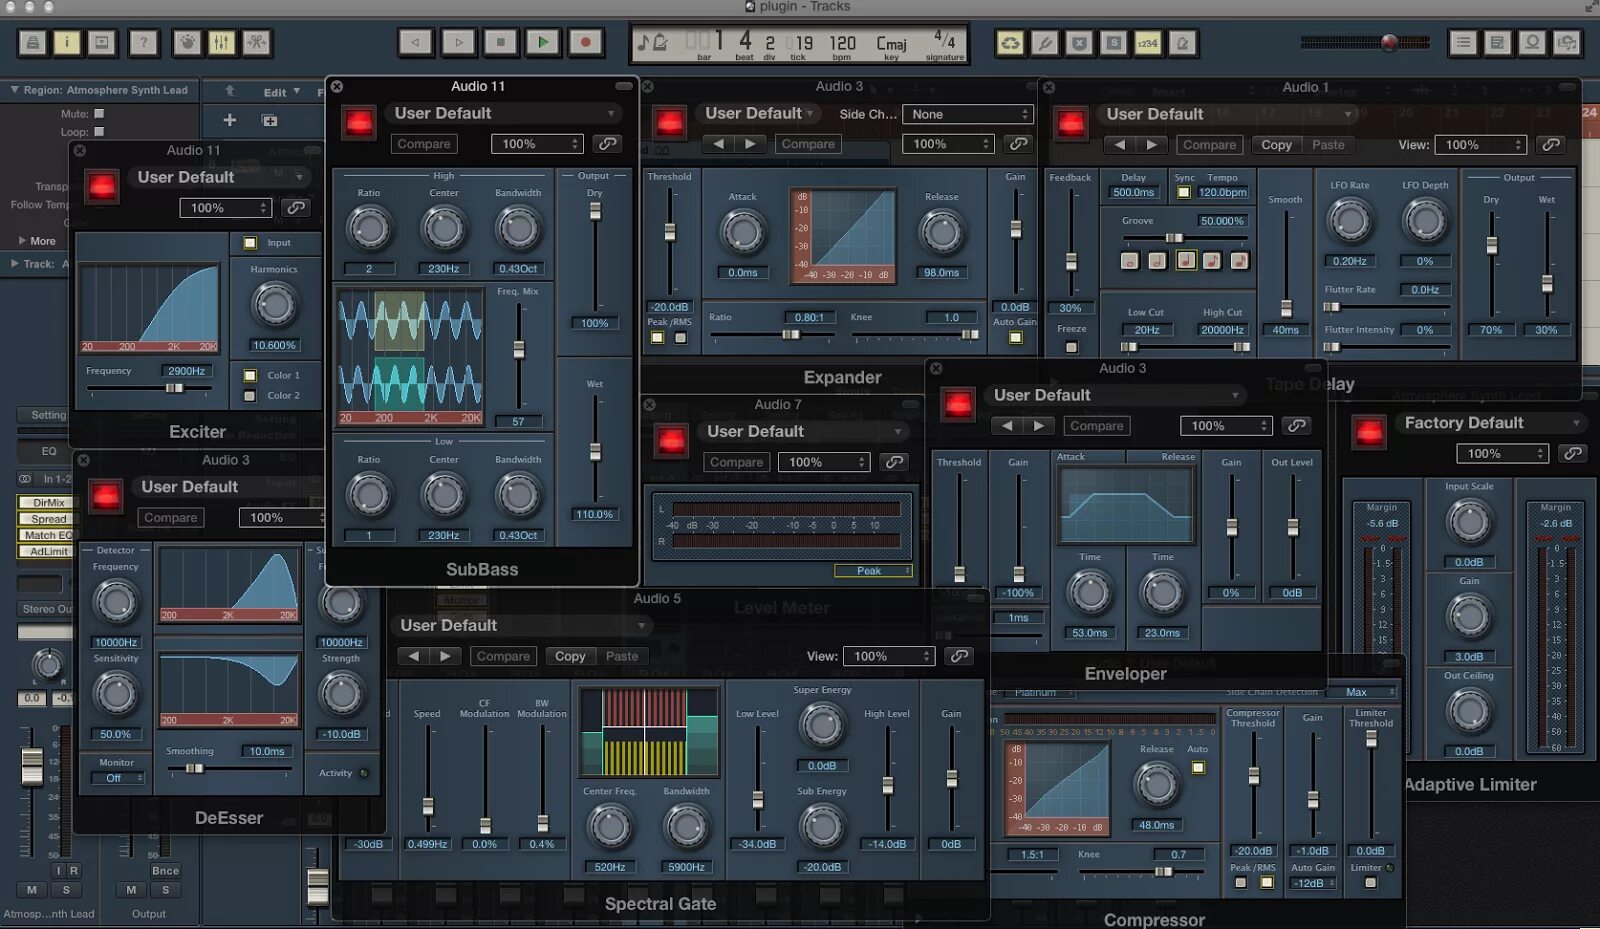Click the EQ slot on channel strip

[x=48, y=452]
